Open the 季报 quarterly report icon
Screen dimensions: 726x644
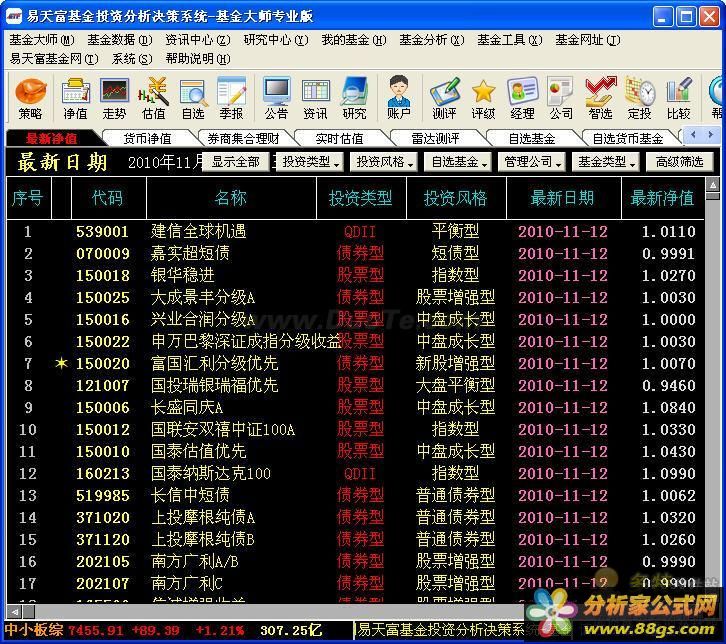point(232,97)
